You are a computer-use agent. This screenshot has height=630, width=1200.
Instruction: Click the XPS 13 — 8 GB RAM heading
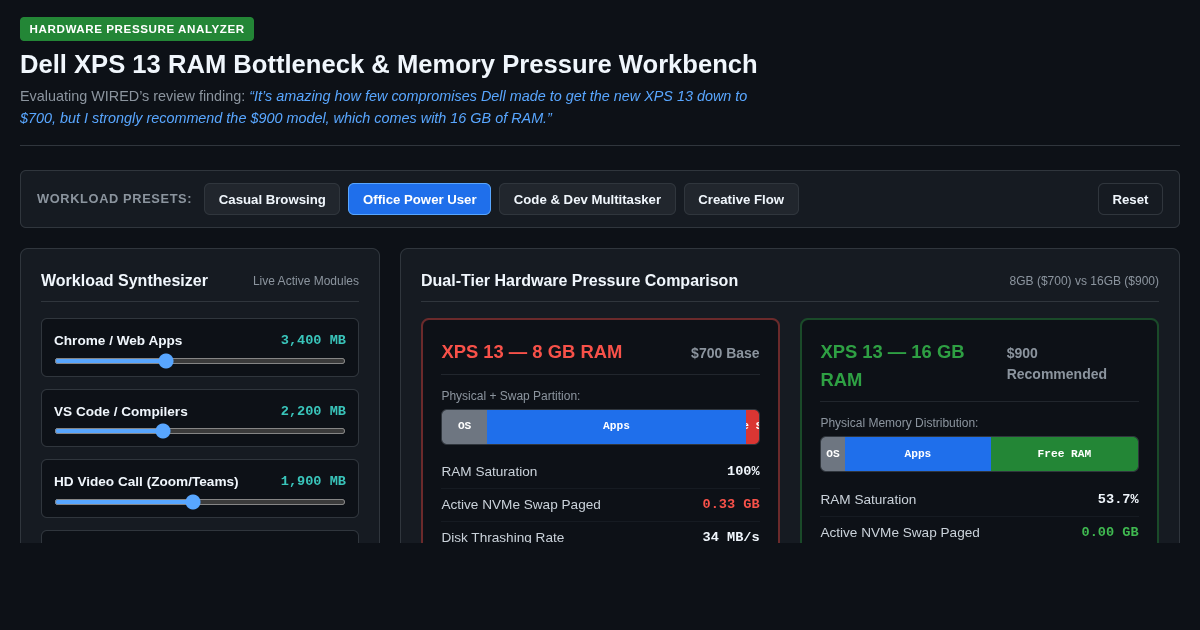tap(532, 352)
